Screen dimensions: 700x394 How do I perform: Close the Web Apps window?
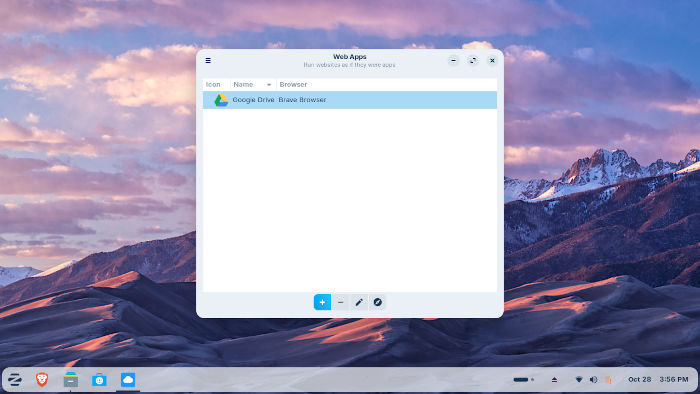coord(492,60)
